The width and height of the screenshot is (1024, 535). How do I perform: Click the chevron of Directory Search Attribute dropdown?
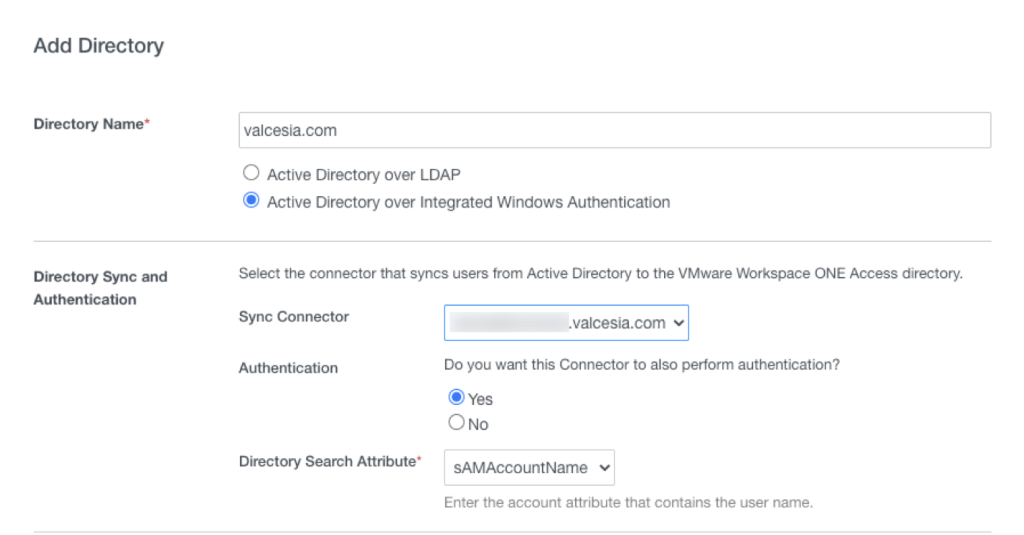[x=602, y=467]
